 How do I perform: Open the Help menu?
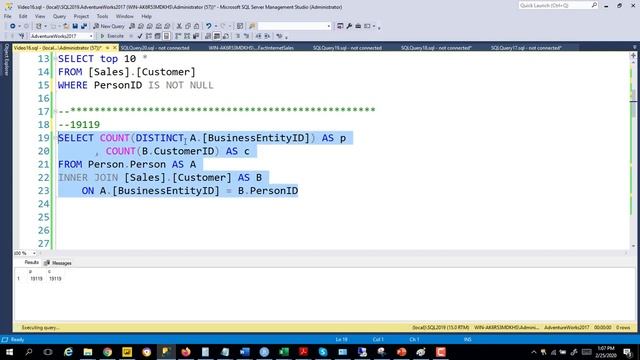pos(147,16)
